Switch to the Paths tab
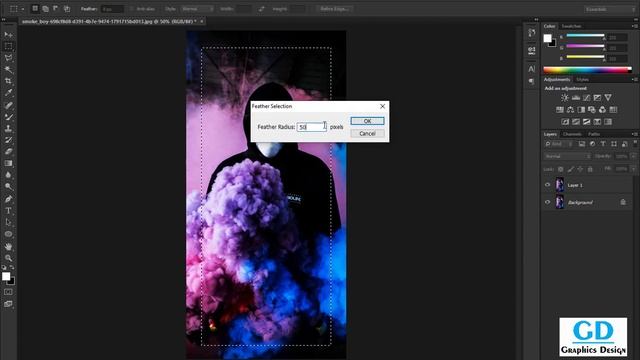Image resolution: width=640 pixels, height=360 pixels. click(x=594, y=134)
